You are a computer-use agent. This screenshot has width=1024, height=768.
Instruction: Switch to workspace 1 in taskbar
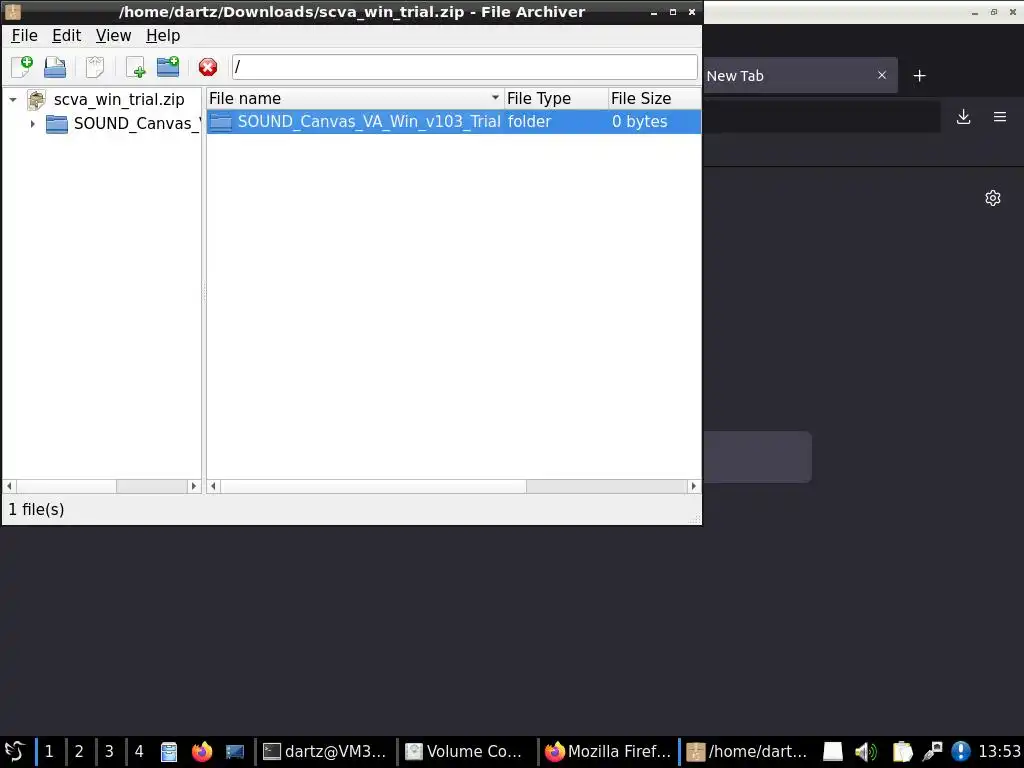49,752
